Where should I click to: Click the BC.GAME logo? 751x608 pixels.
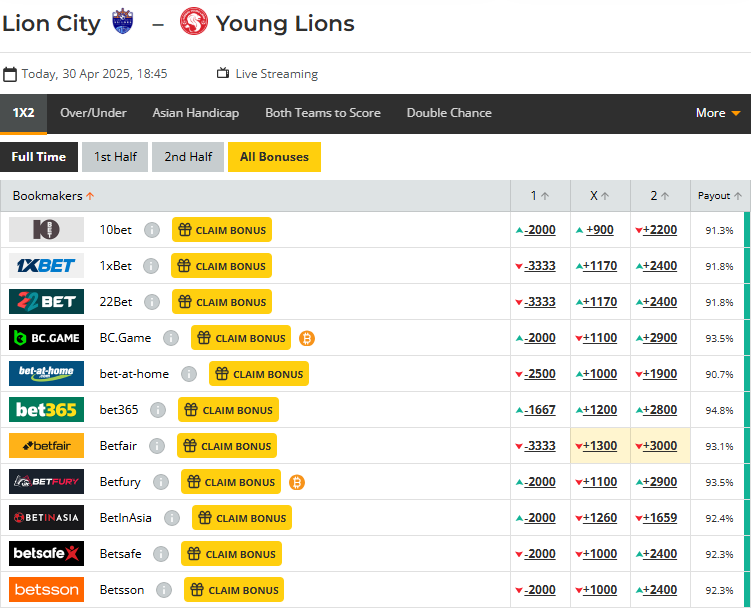(x=46, y=337)
